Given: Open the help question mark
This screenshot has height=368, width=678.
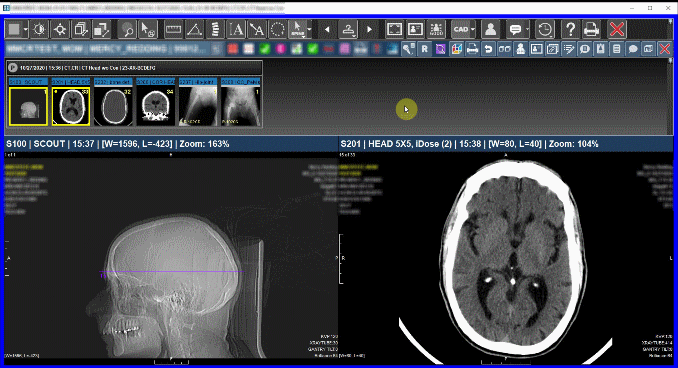Looking at the screenshot, I should click(x=570, y=29).
